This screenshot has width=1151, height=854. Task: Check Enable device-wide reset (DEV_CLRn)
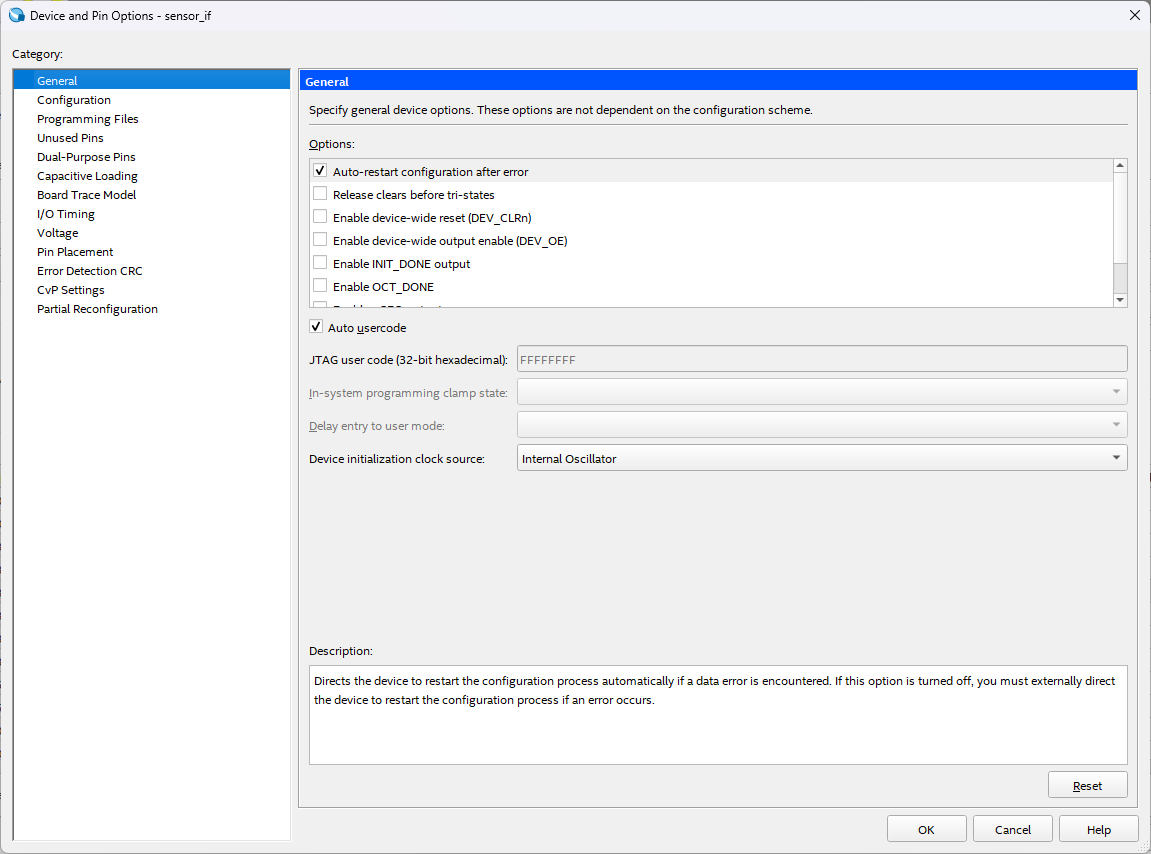pyautogui.click(x=320, y=218)
